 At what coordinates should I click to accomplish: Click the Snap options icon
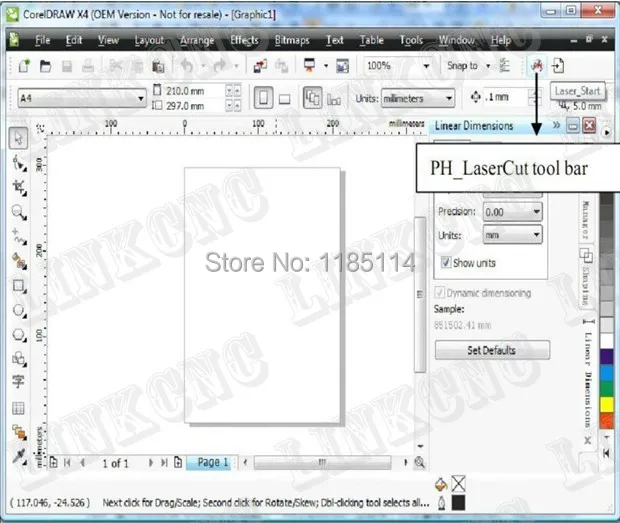click(505, 66)
